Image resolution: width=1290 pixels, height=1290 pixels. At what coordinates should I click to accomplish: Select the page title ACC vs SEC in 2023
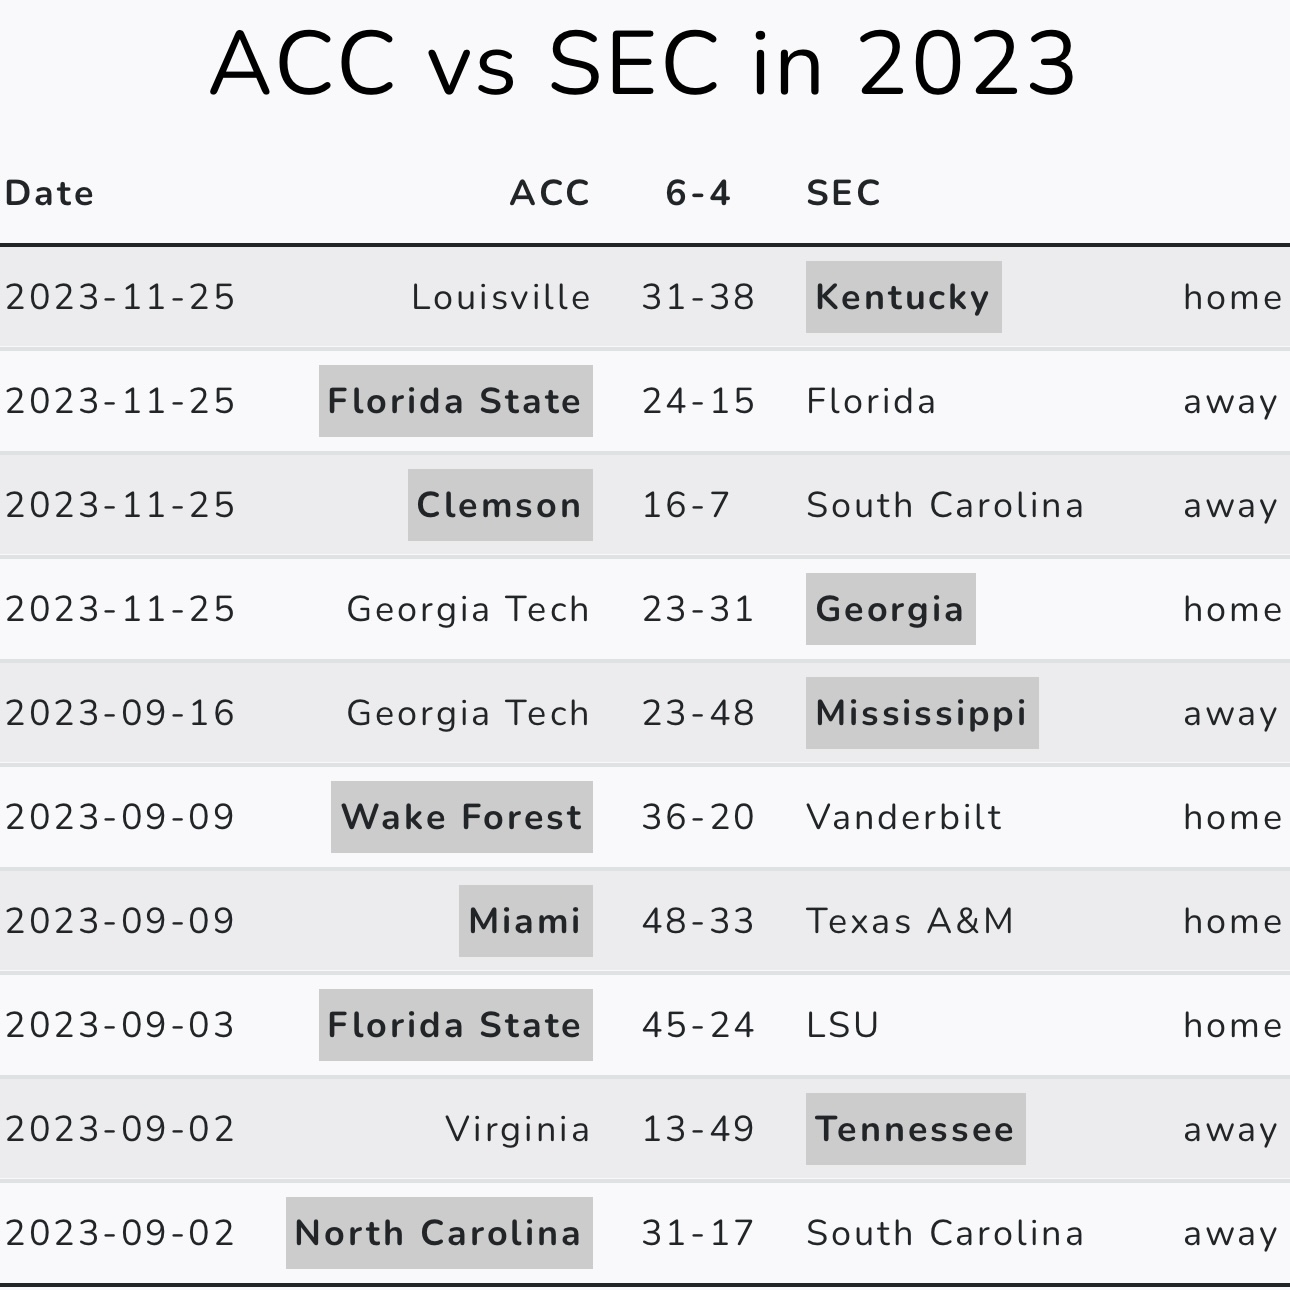coord(644,64)
